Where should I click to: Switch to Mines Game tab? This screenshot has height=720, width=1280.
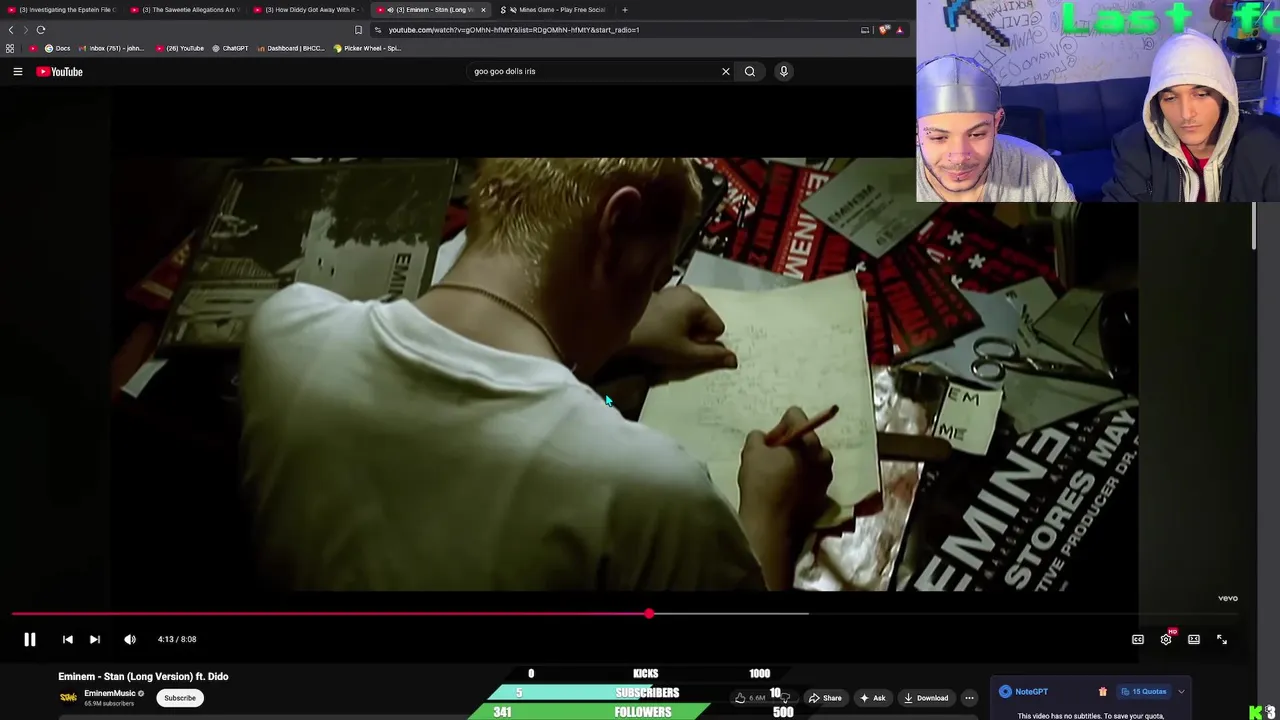[555, 10]
